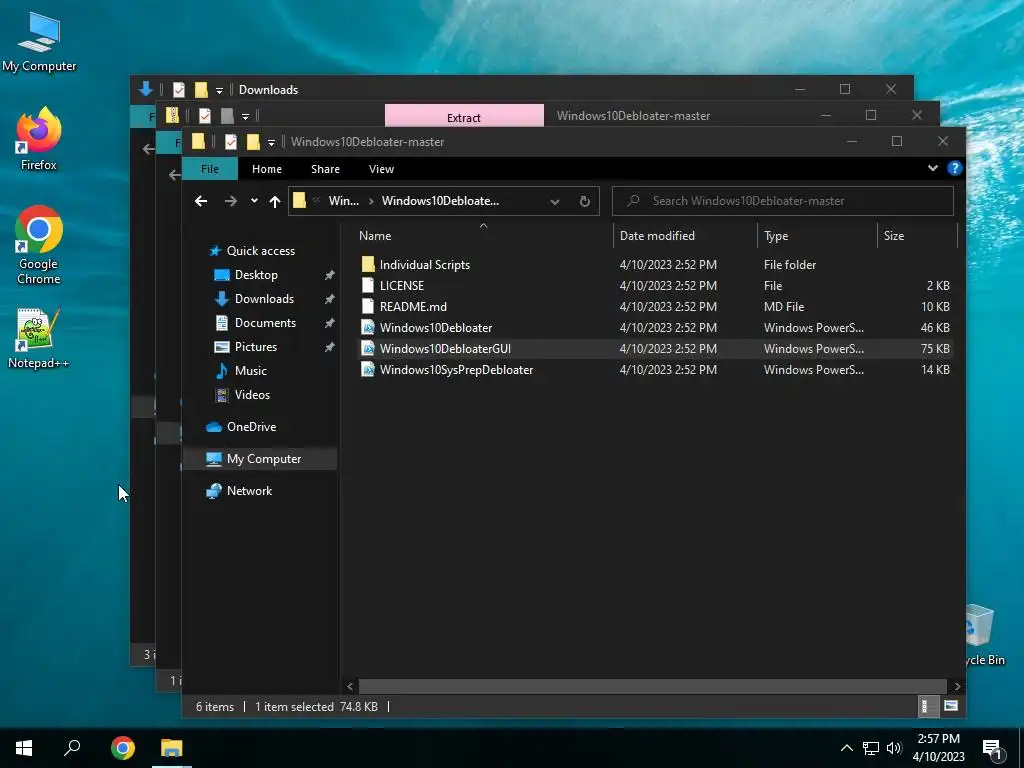Open volume speaker tray icon
1024x768 pixels.
(x=894, y=748)
